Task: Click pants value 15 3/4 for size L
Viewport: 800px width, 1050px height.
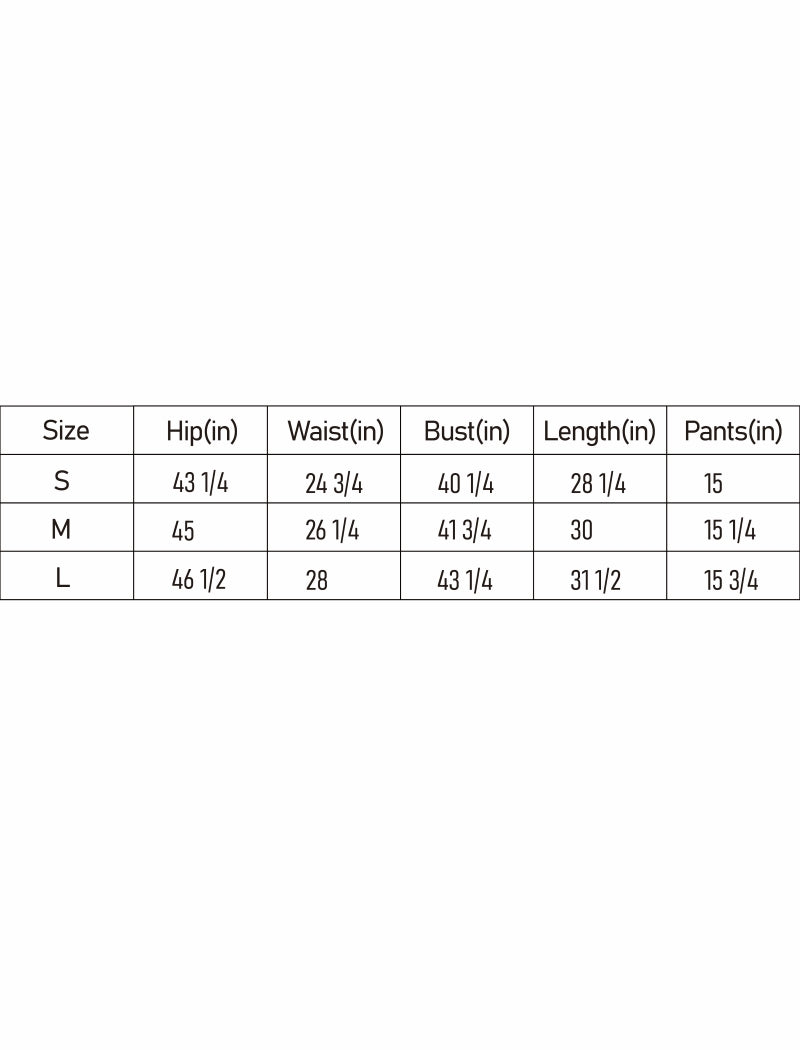Action: coord(731,580)
